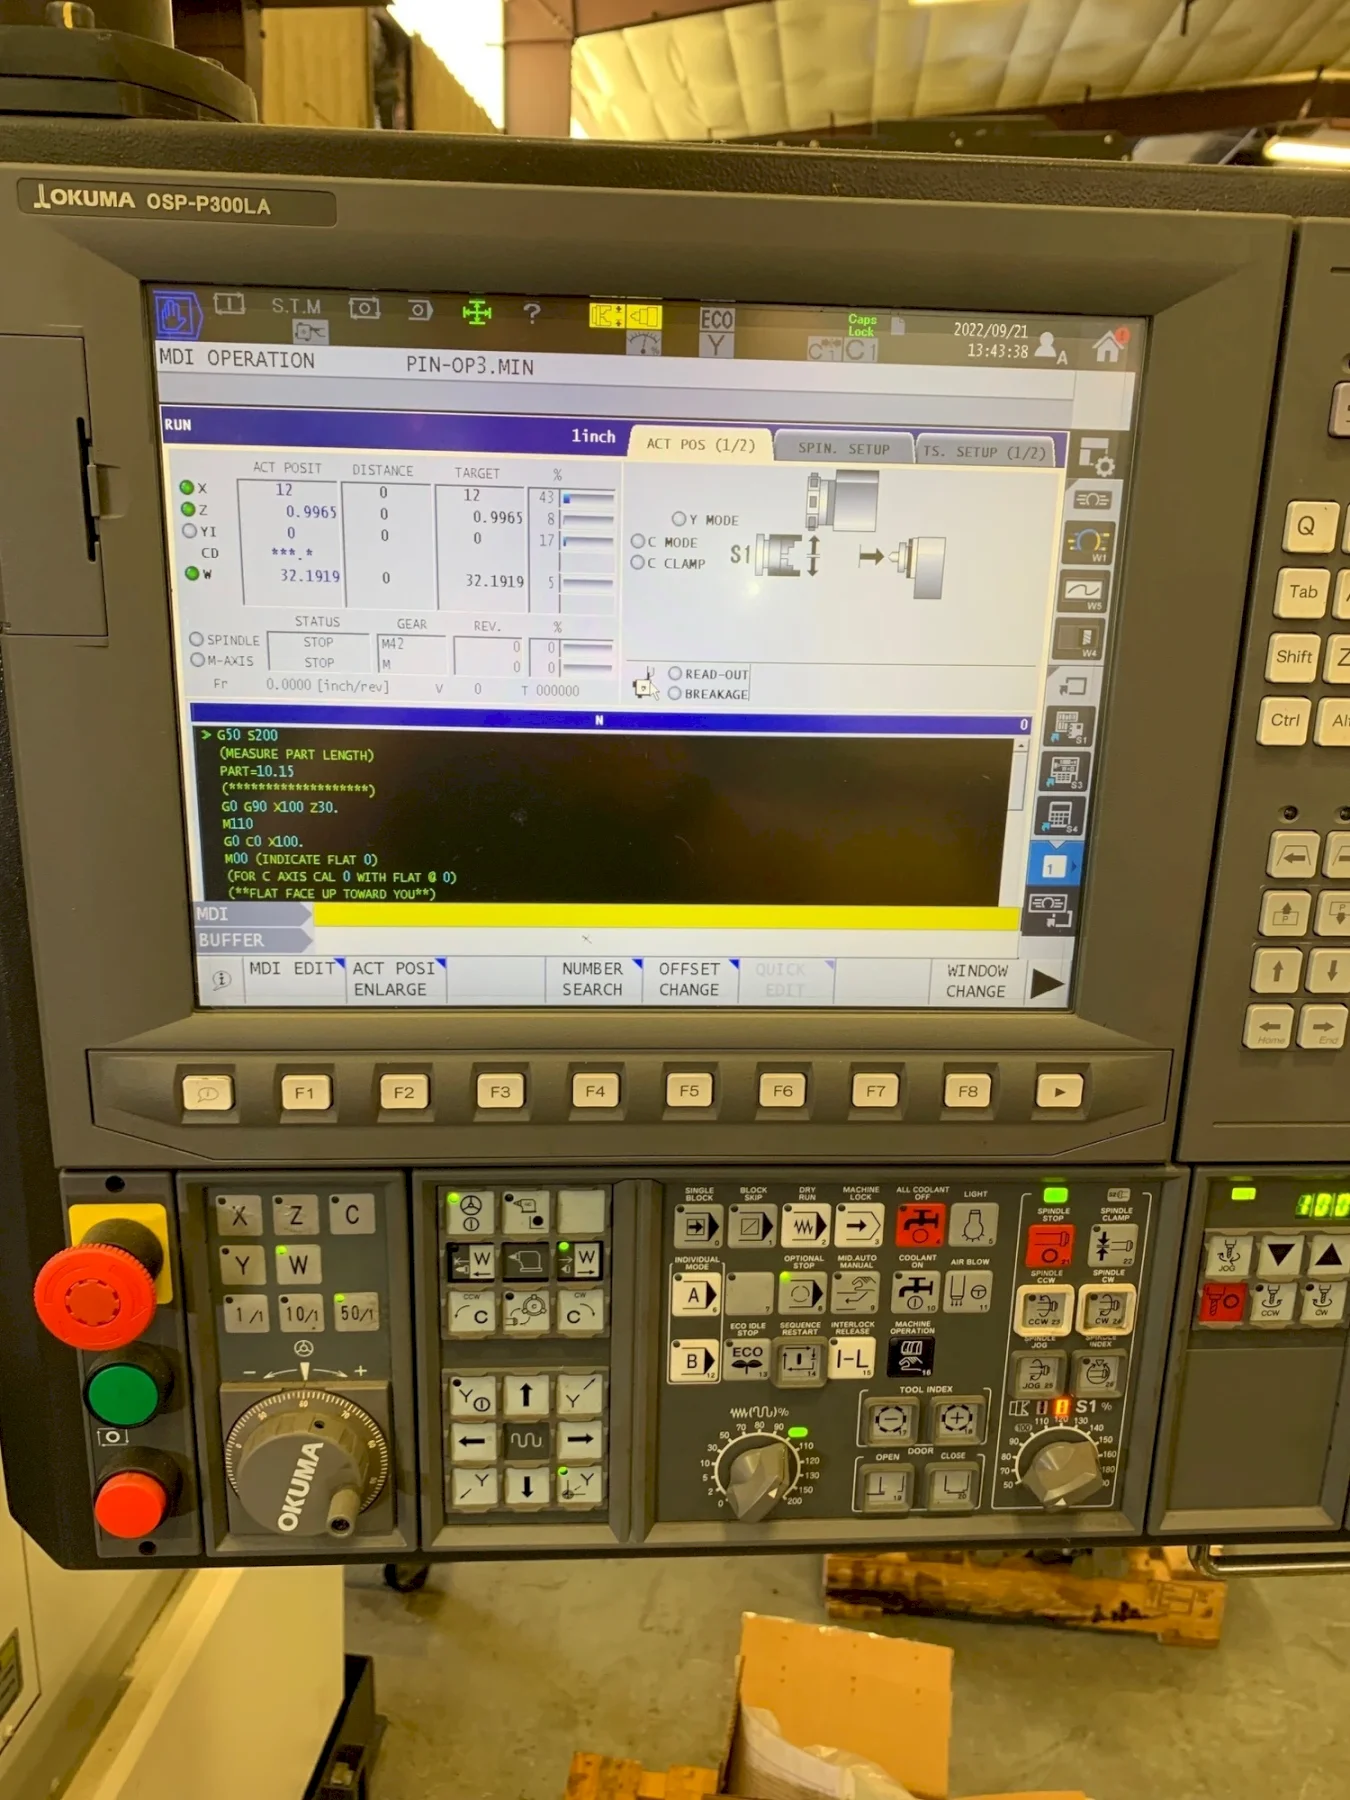The width and height of the screenshot is (1350, 1800).
Task: Push the physical F1 function key
Action: (304, 1092)
